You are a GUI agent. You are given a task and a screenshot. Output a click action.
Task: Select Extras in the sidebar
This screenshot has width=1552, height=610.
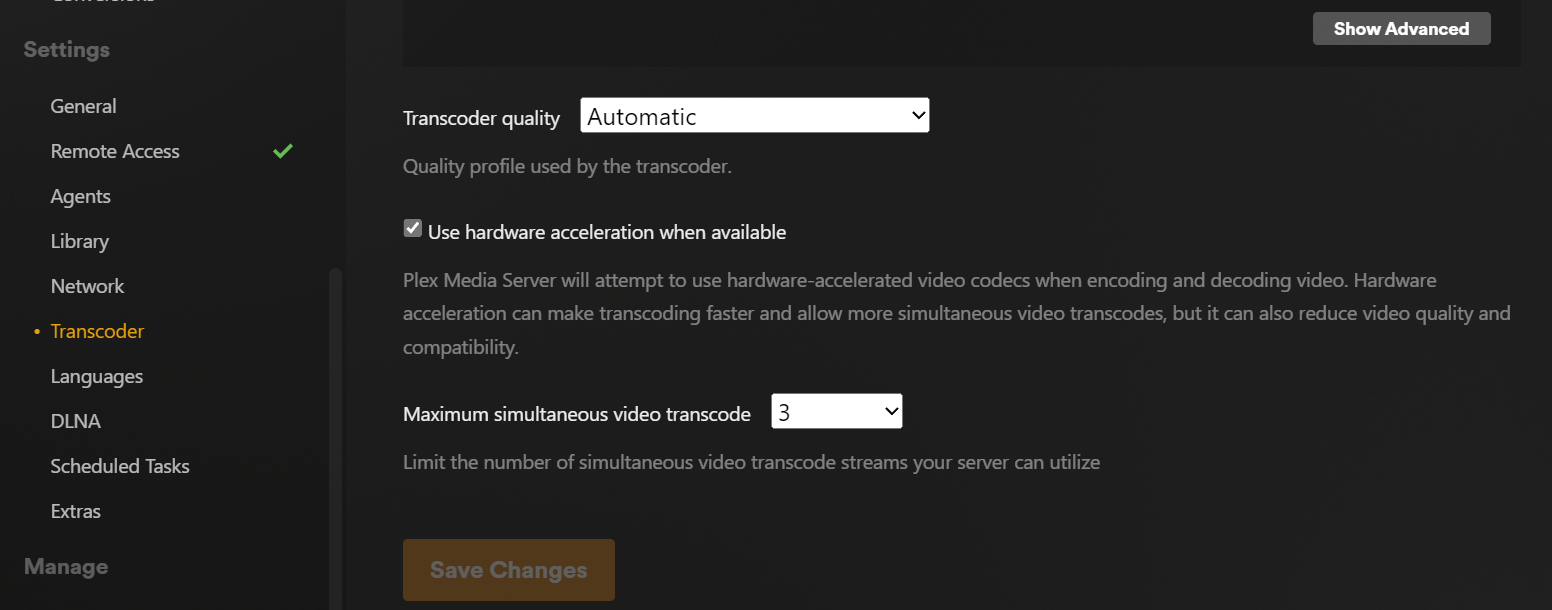(x=76, y=511)
